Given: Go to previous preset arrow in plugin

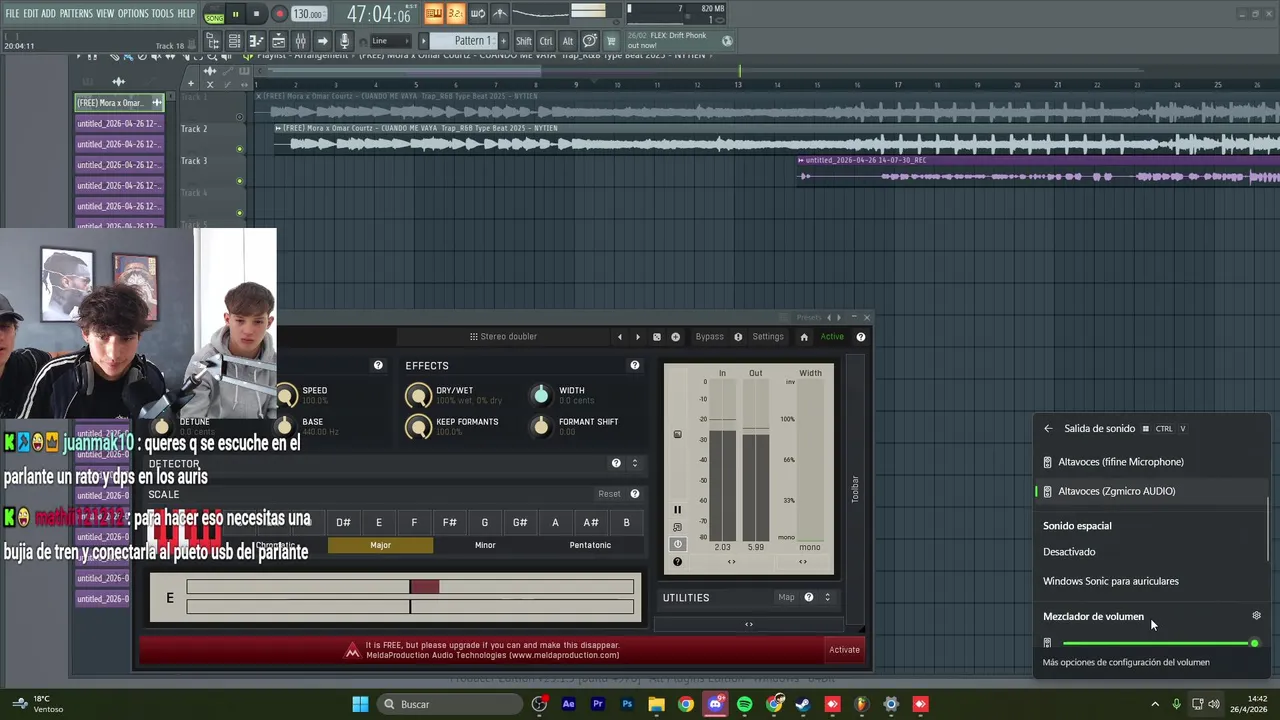Looking at the screenshot, I should [x=619, y=337].
